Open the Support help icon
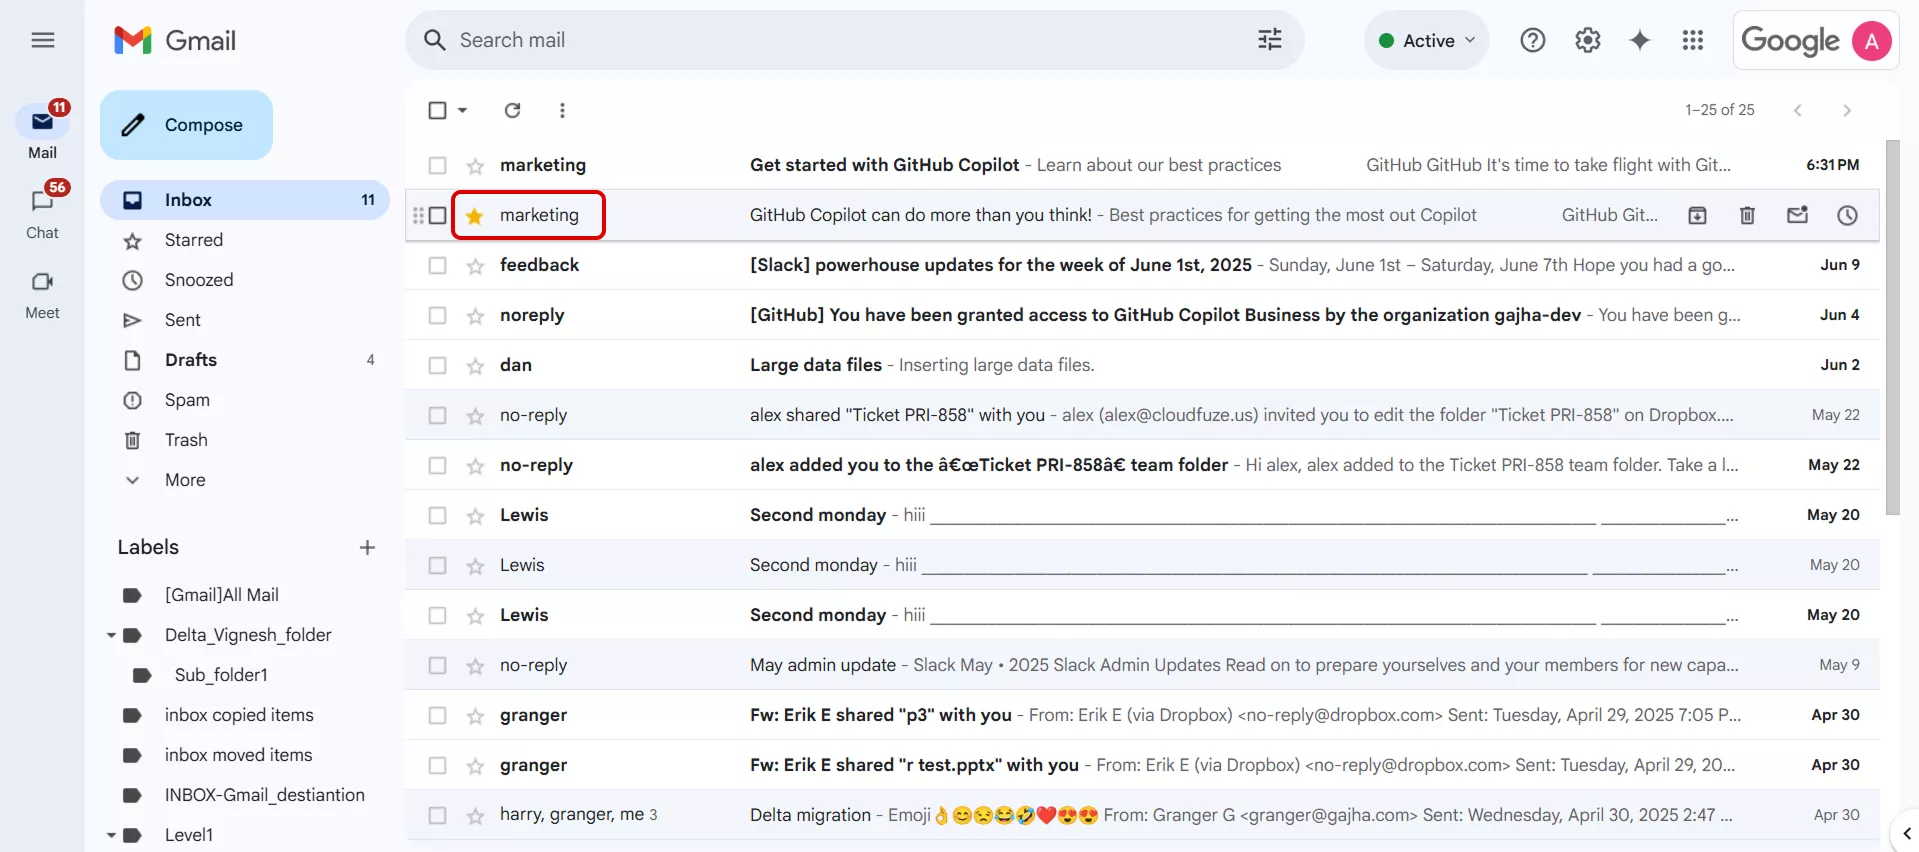Viewport: 1919px width, 852px height. pyautogui.click(x=1533, y=40)
